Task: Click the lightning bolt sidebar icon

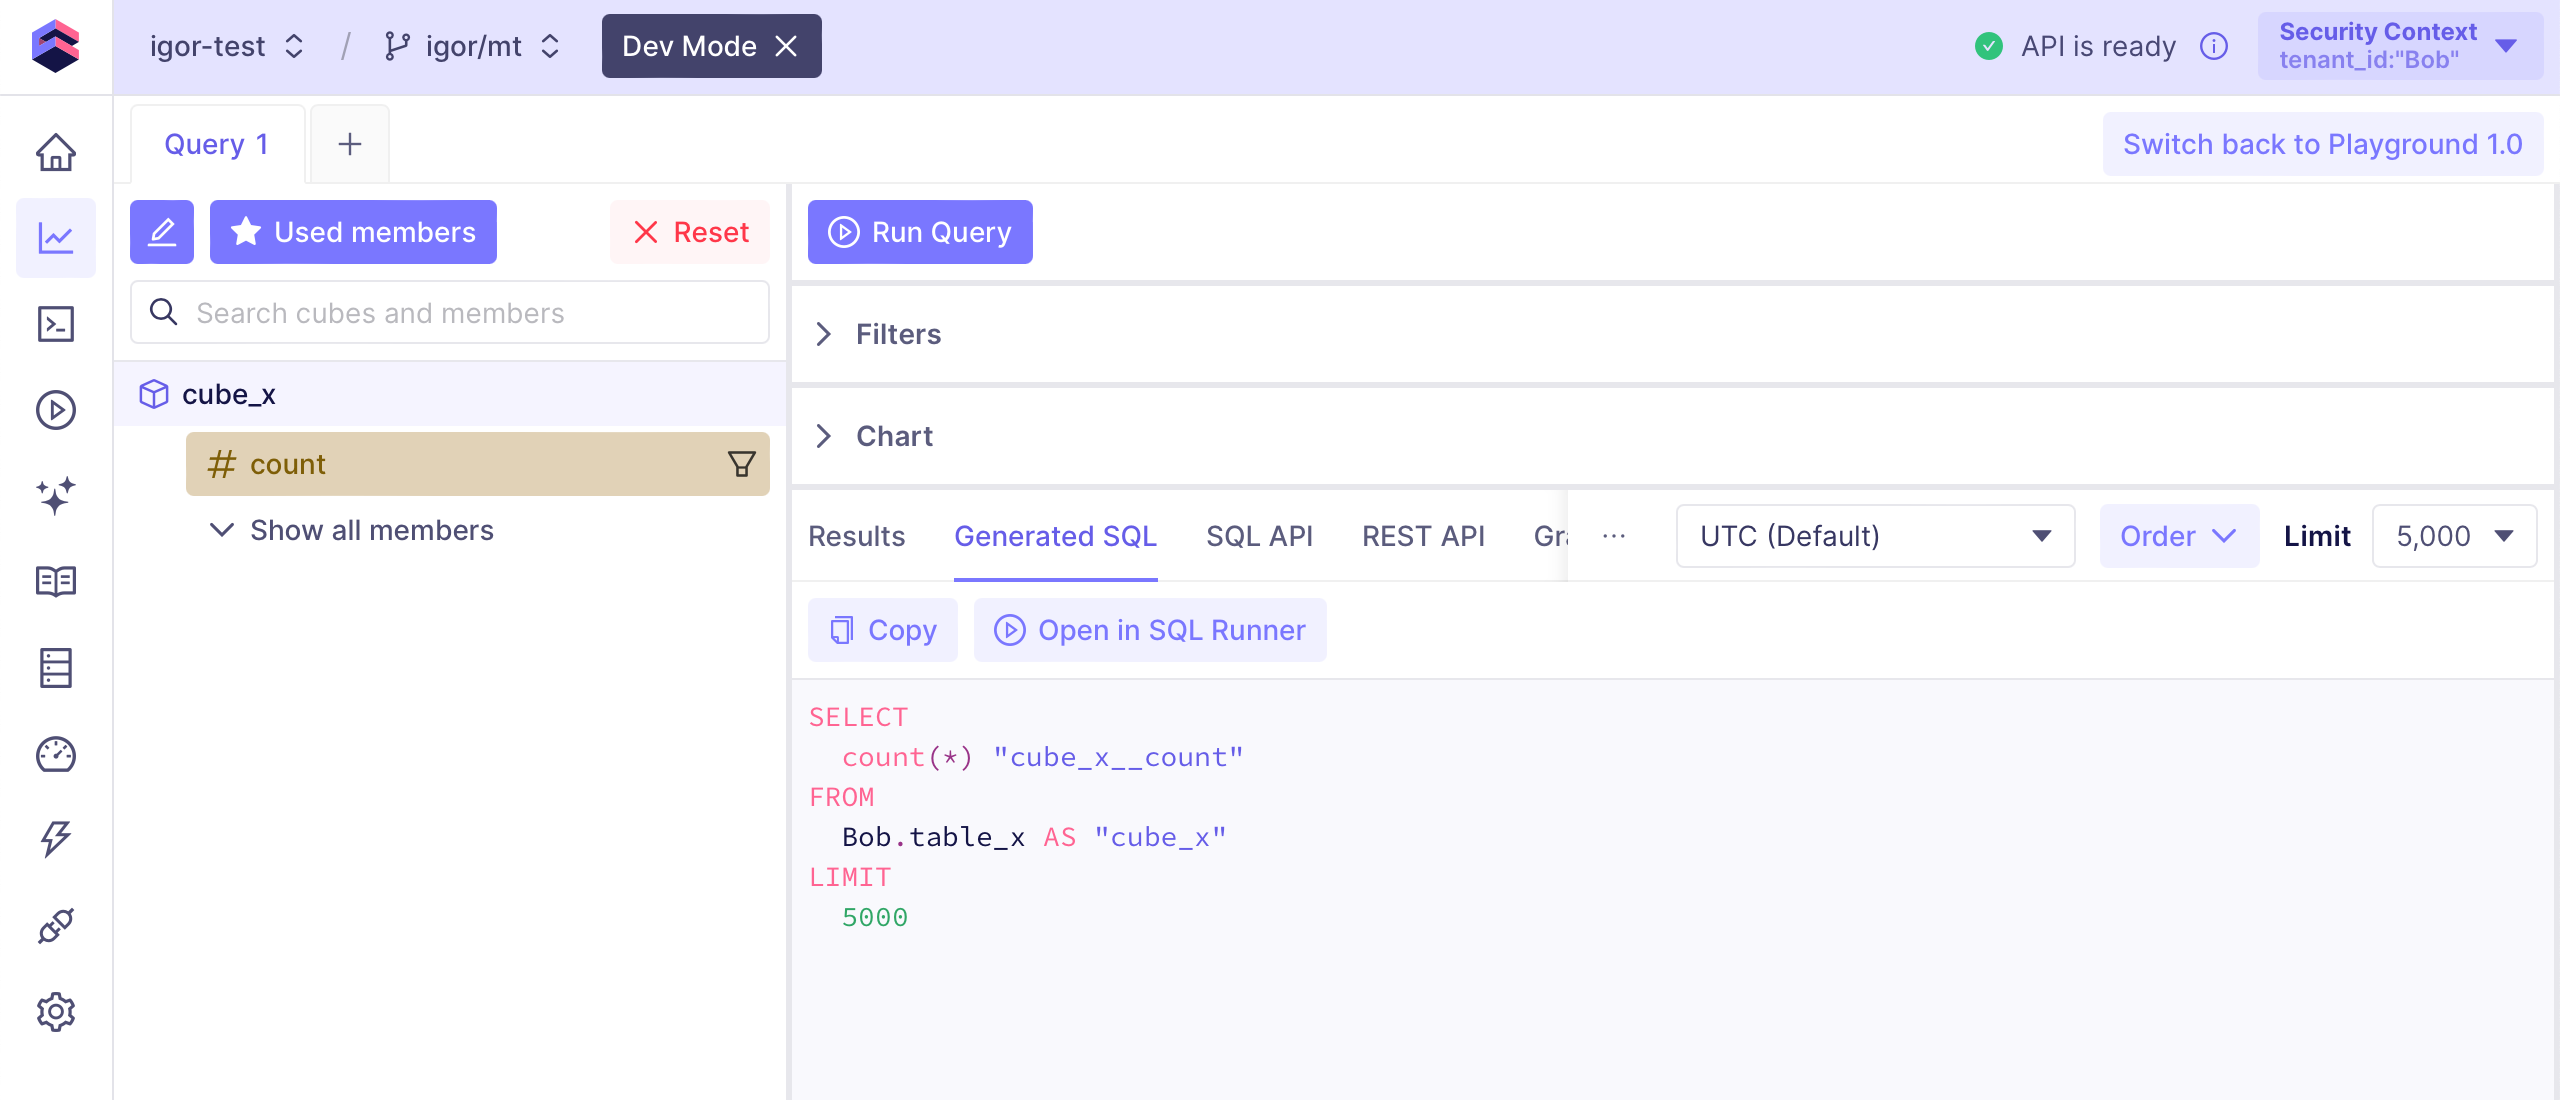Action: click(x=56, y=839)
